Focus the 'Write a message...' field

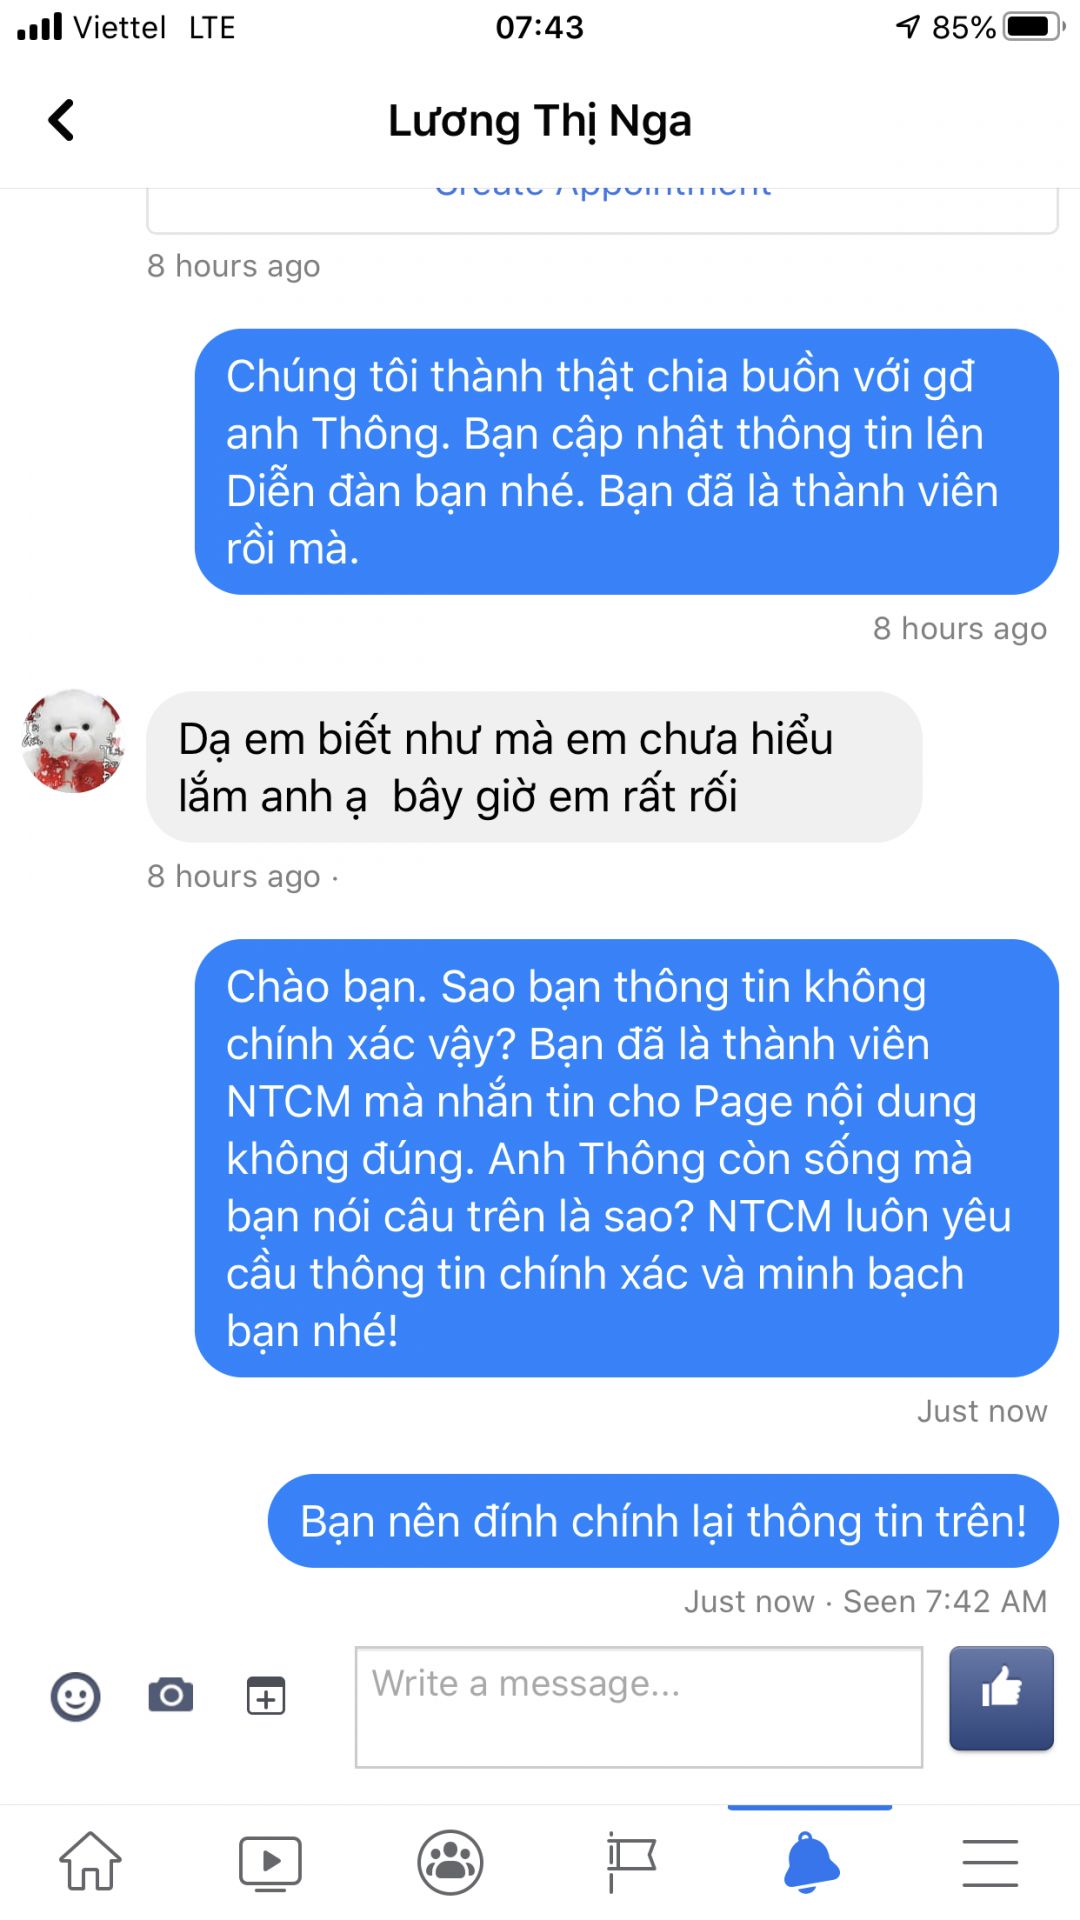pyautogui.click(x=639, y=1707)
